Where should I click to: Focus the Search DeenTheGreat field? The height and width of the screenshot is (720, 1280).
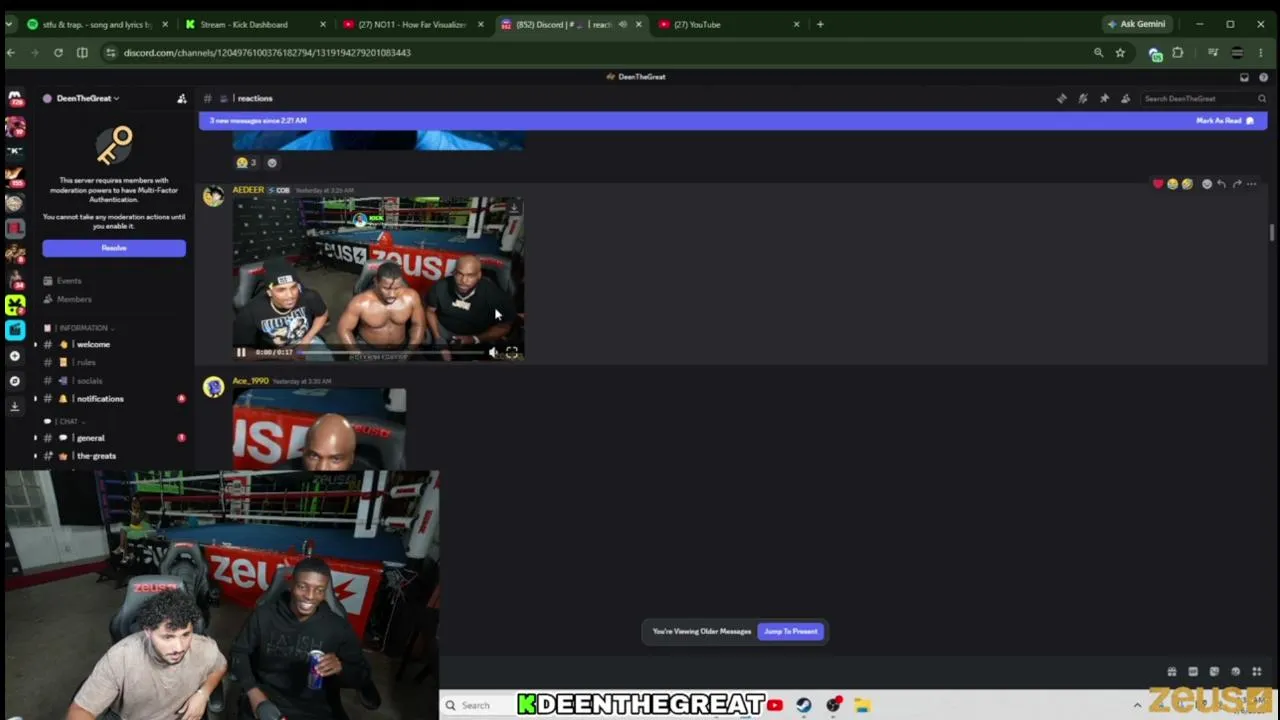1204,98
